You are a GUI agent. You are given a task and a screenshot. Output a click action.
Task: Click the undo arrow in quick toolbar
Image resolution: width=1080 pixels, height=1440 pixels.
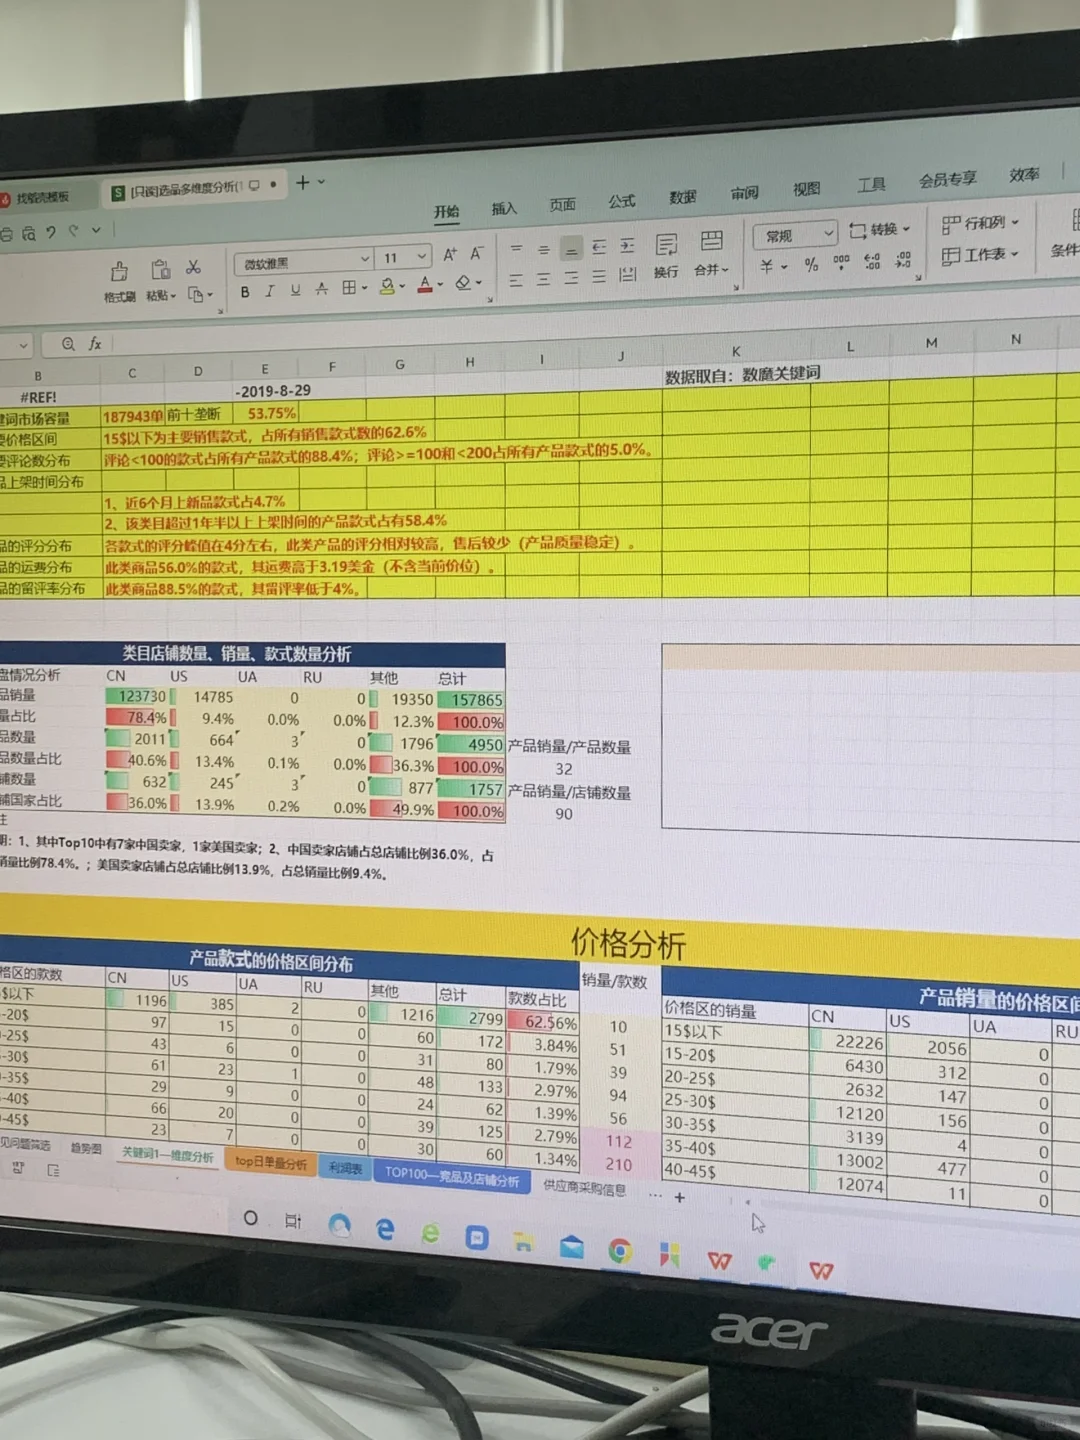(x=52, y=232)
